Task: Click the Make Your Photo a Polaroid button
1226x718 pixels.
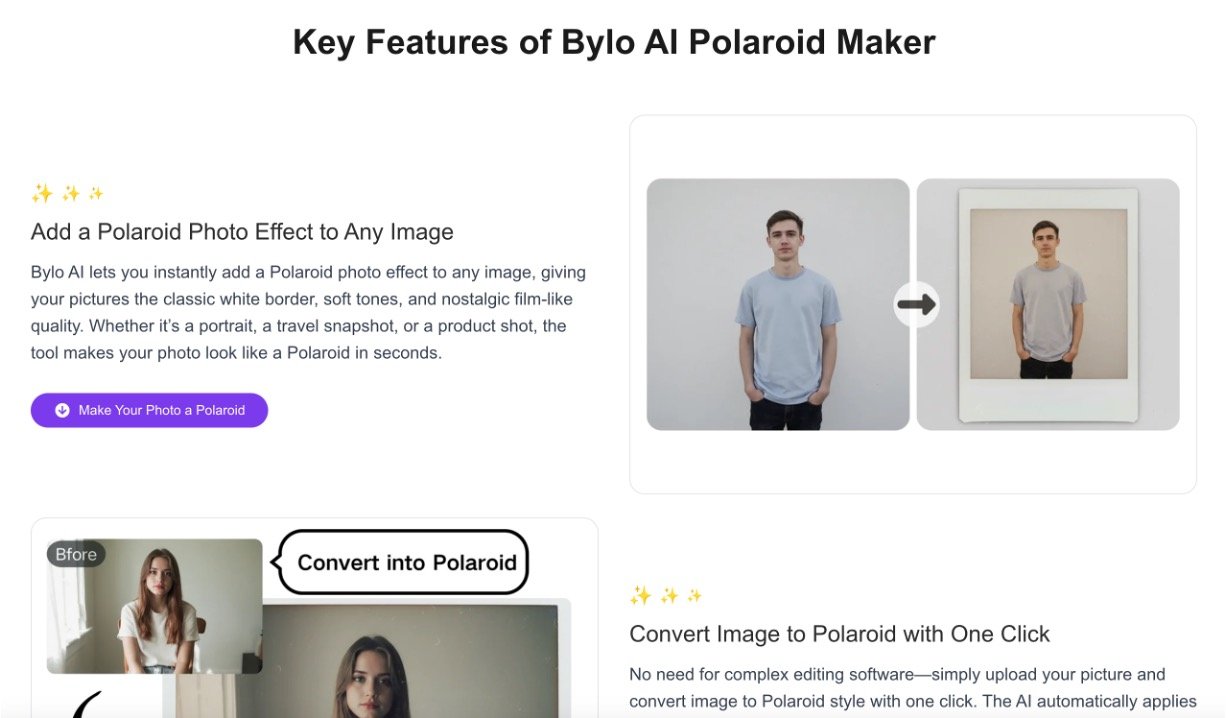Action: coord(149,410)
